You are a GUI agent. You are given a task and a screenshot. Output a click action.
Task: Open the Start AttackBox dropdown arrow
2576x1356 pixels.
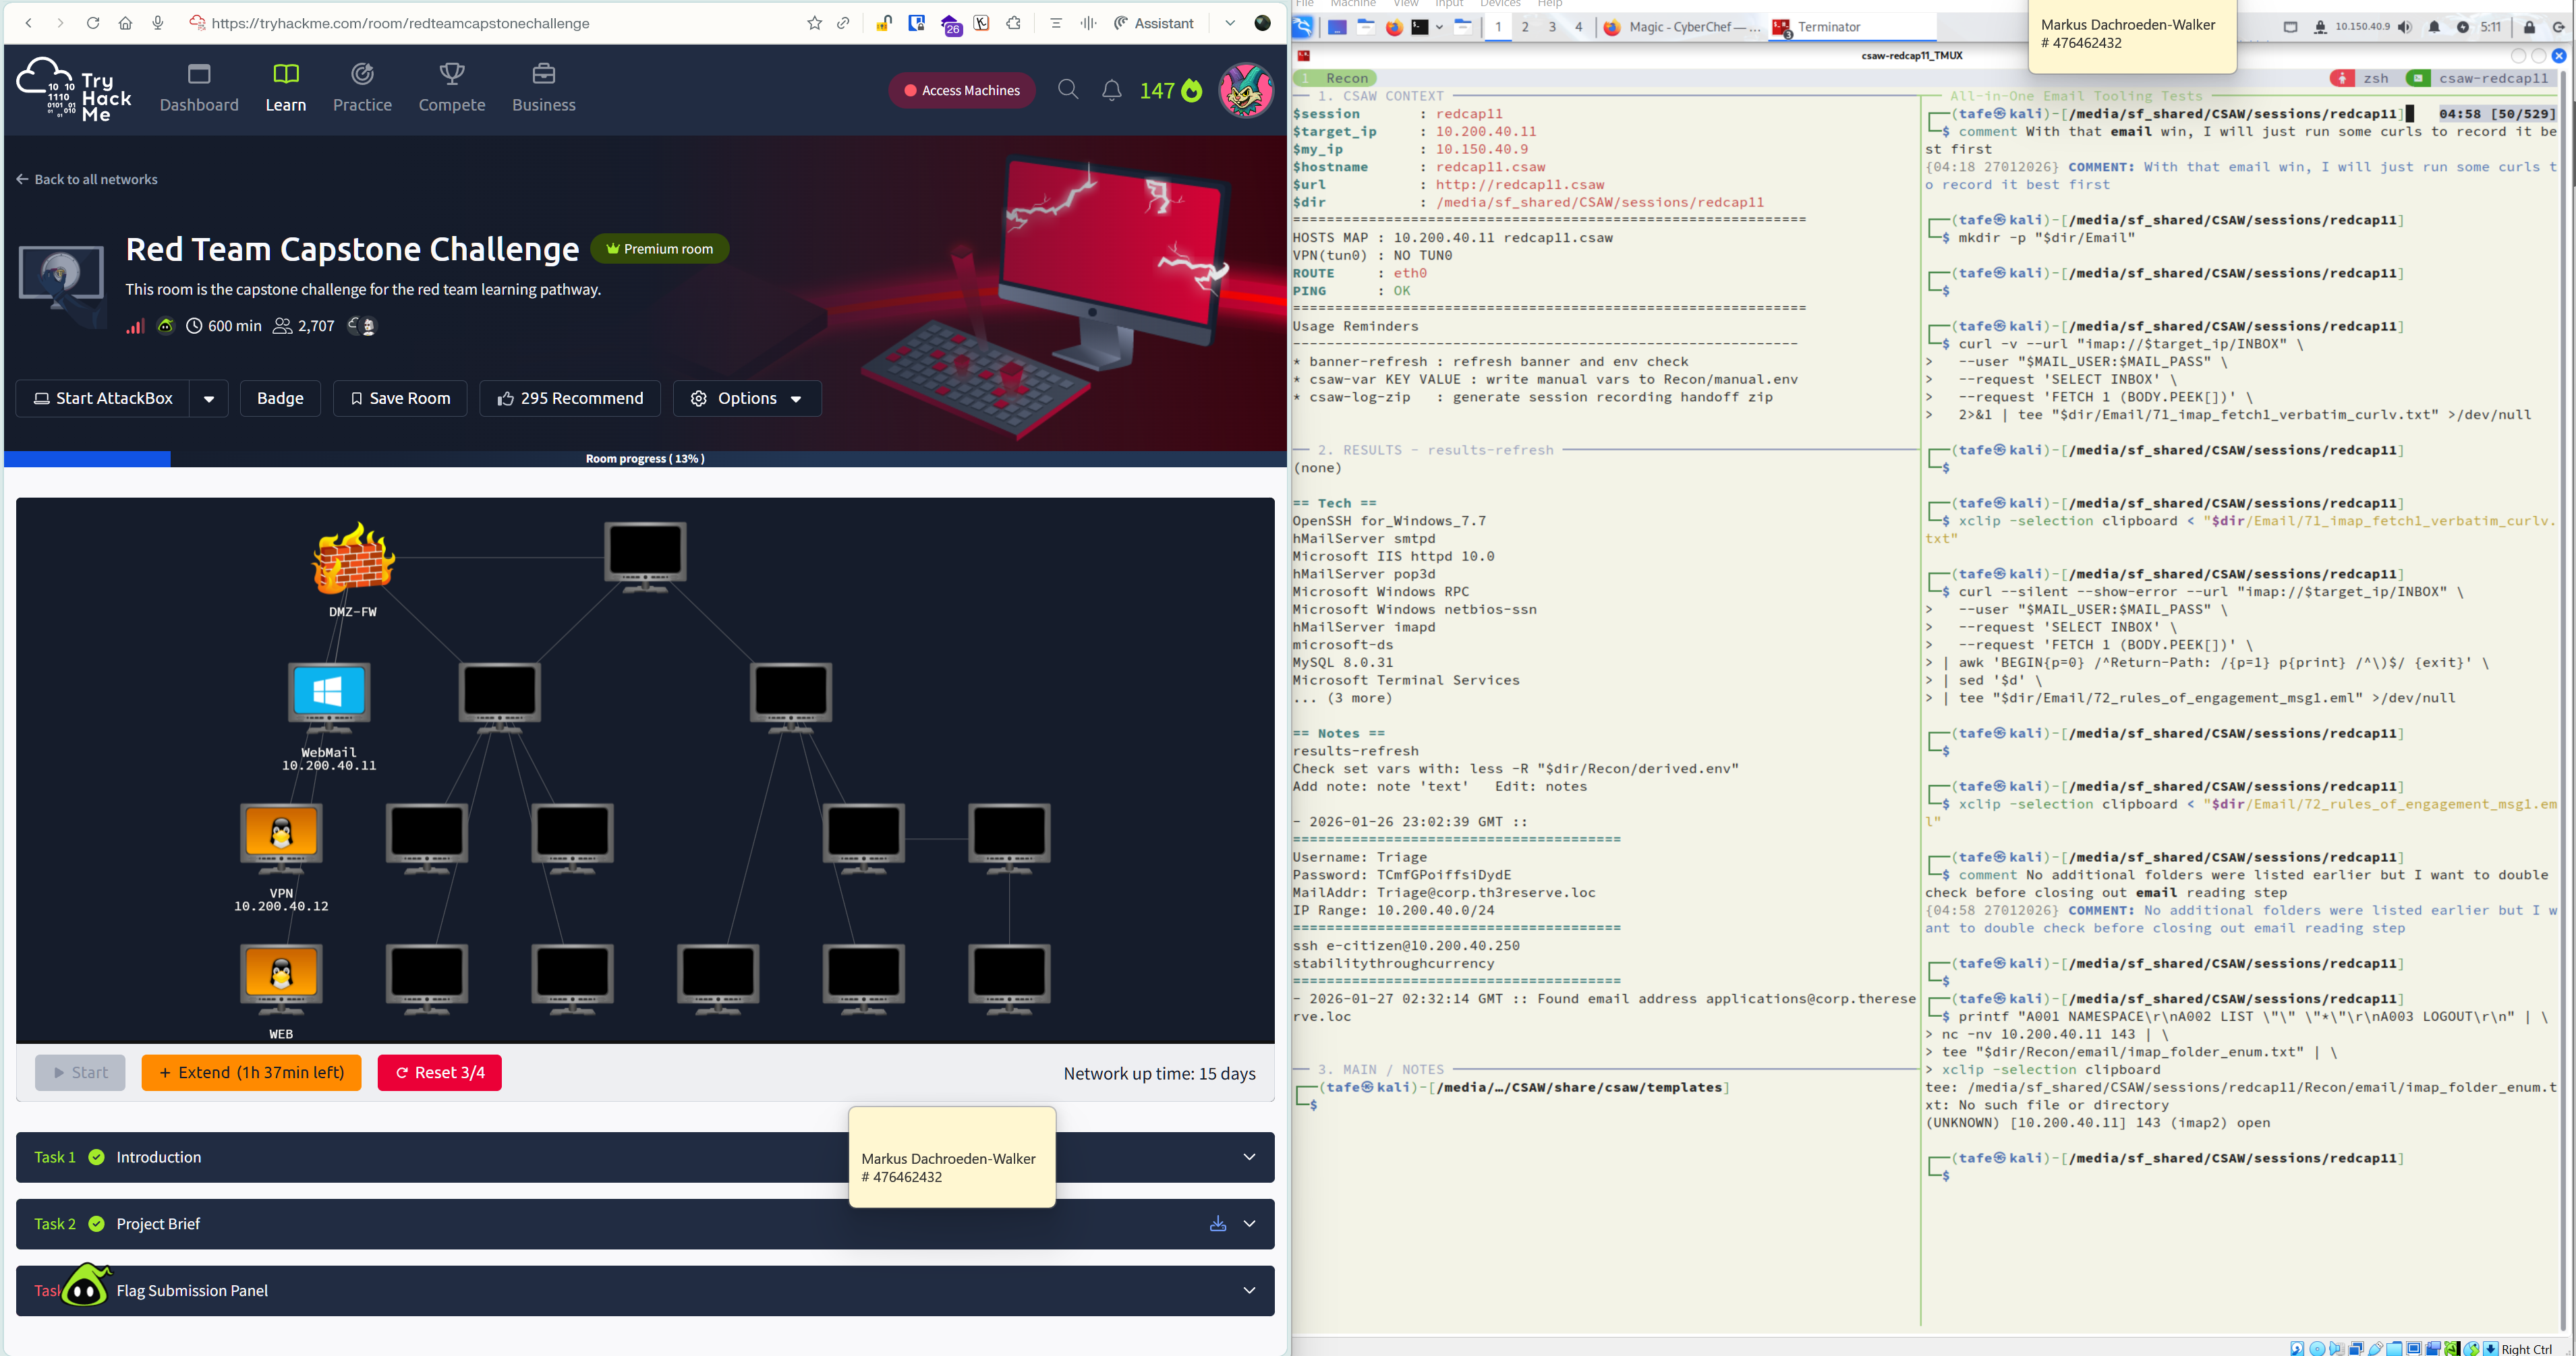[x=209, y=398]
